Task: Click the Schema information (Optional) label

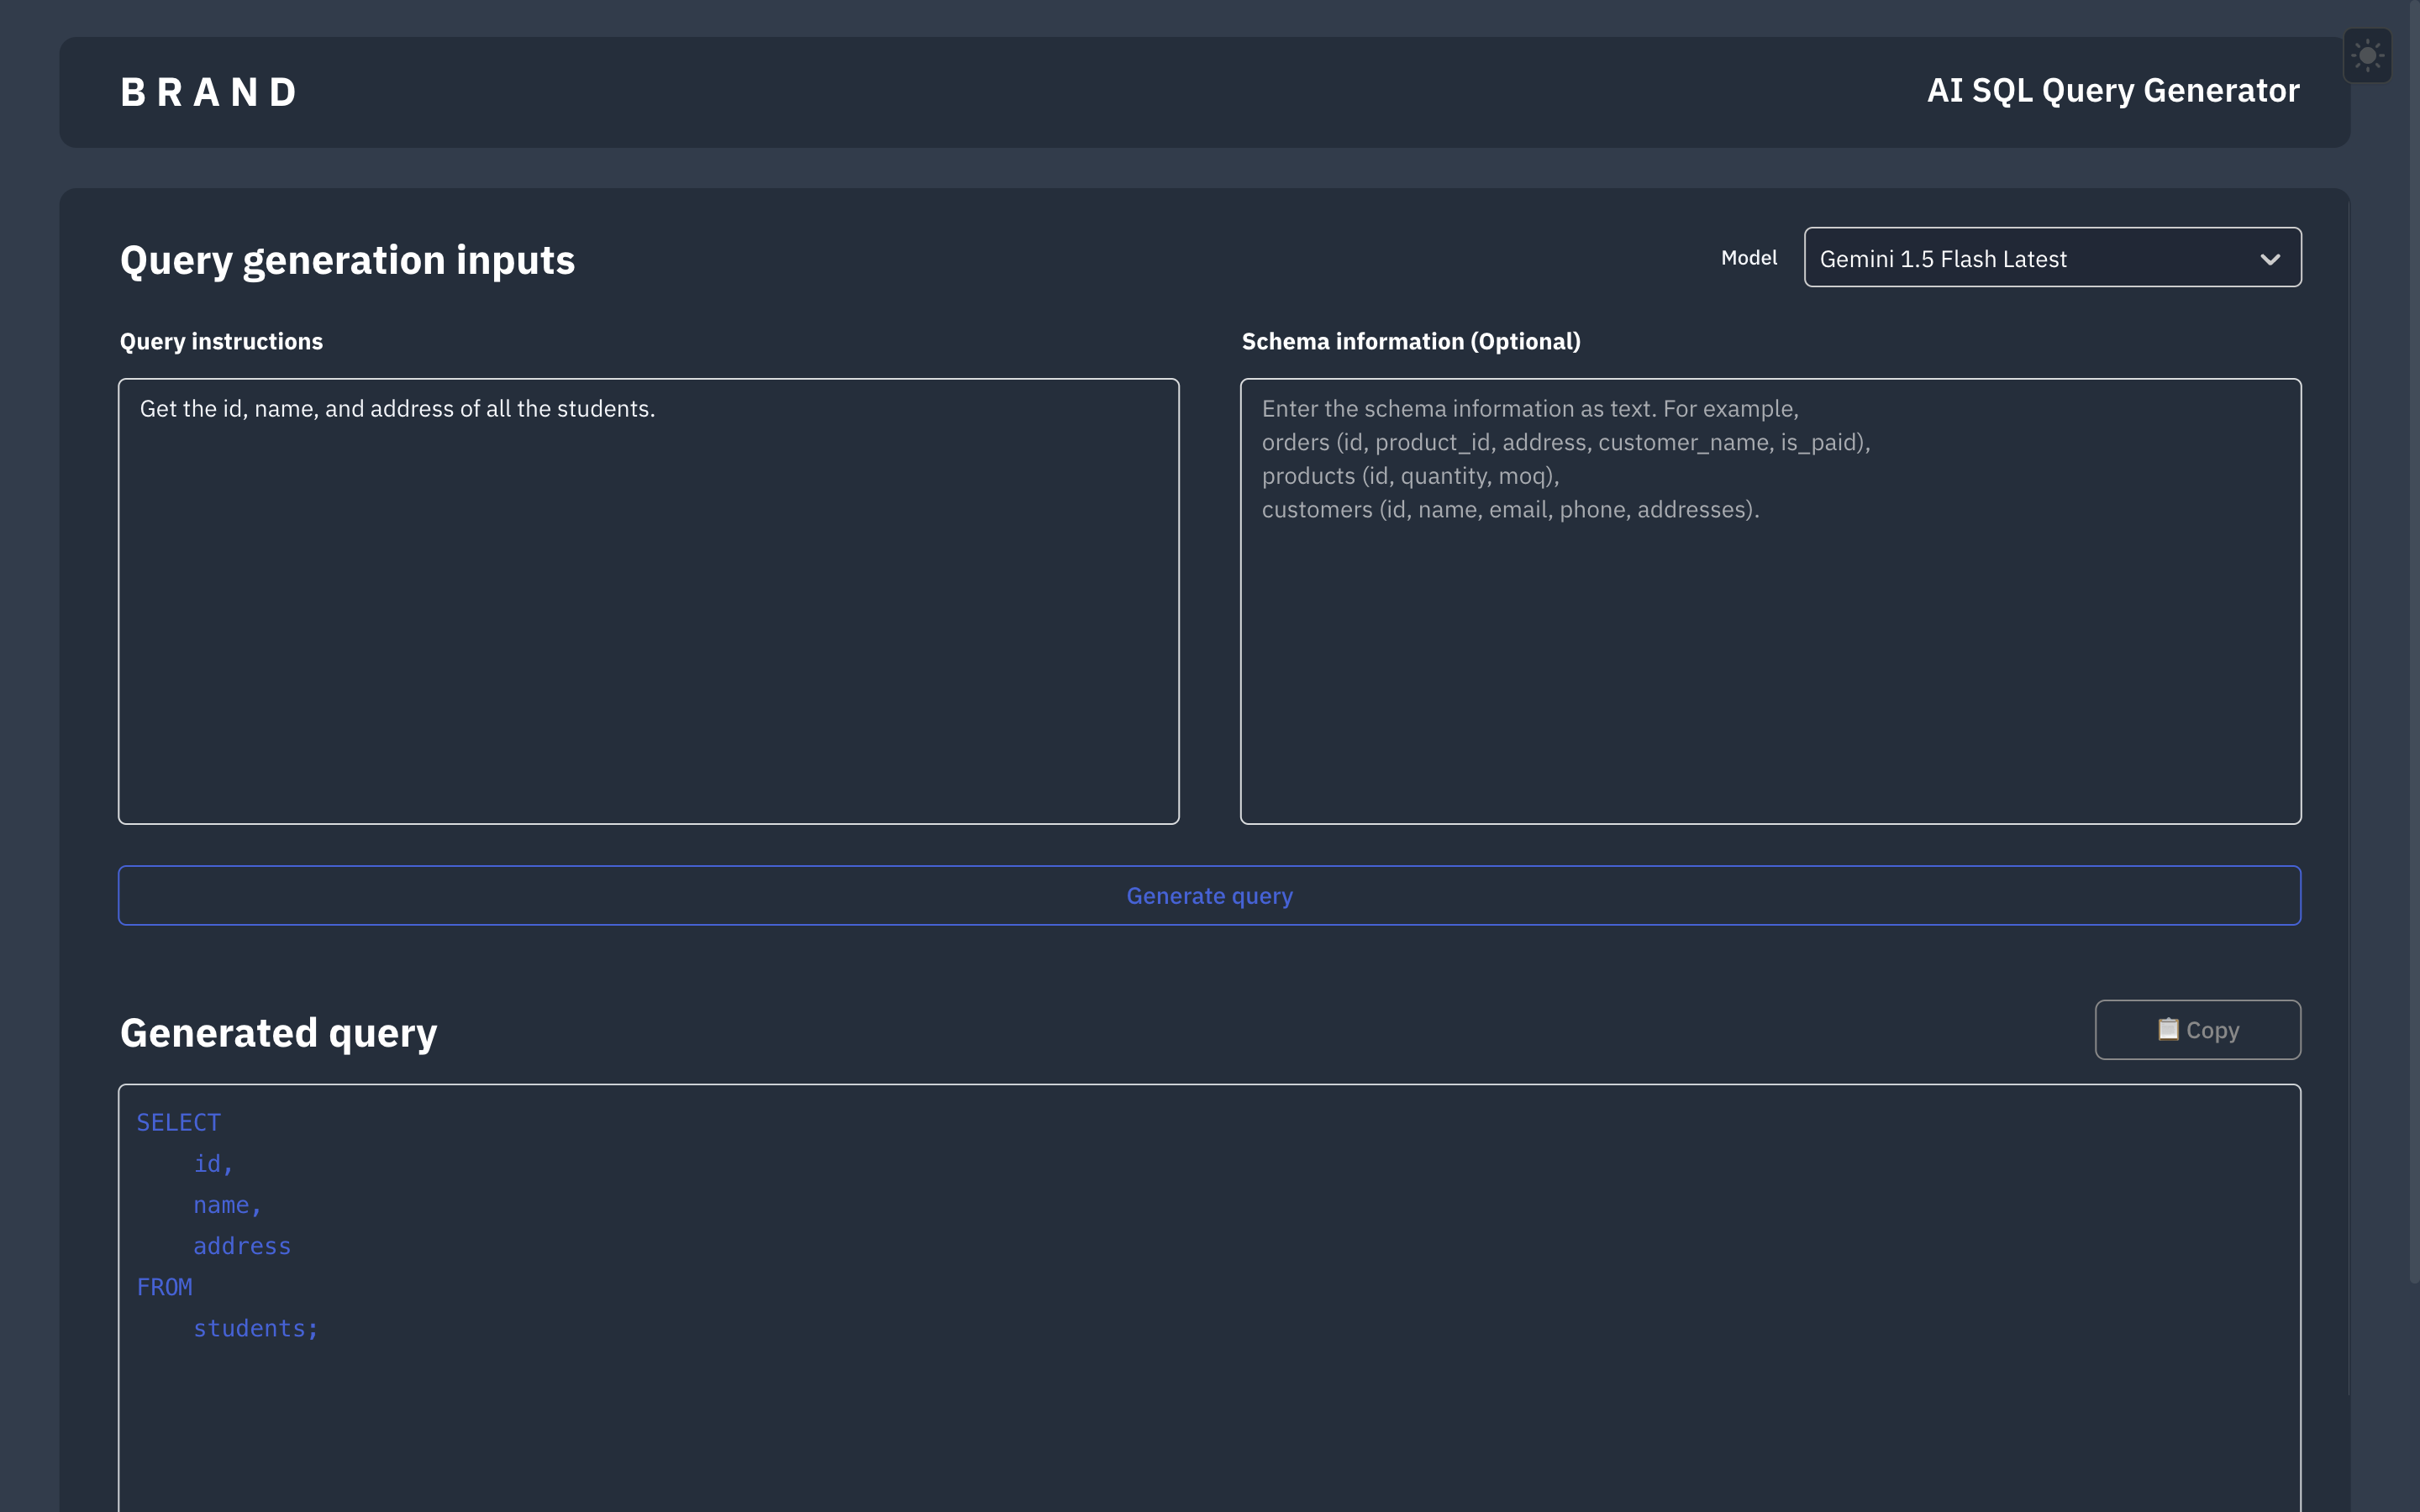Action: point(1410,342)
